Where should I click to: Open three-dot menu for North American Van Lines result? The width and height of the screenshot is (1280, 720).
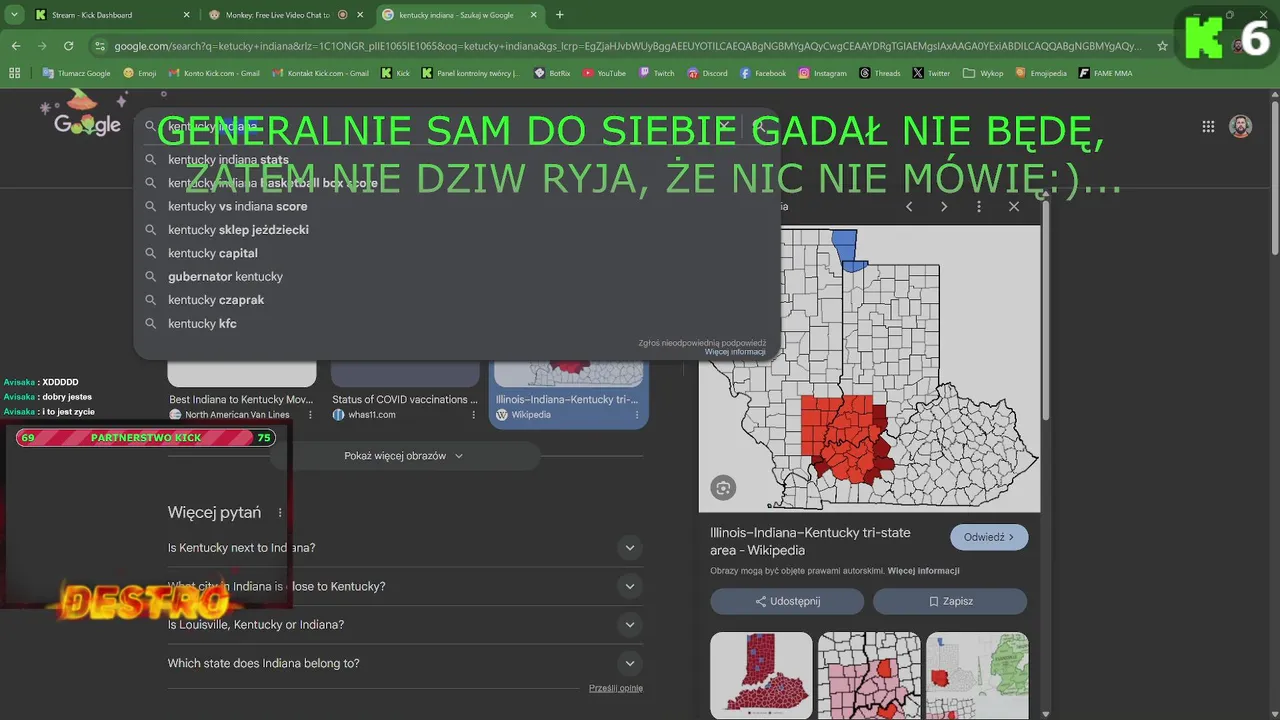(310, 414)
